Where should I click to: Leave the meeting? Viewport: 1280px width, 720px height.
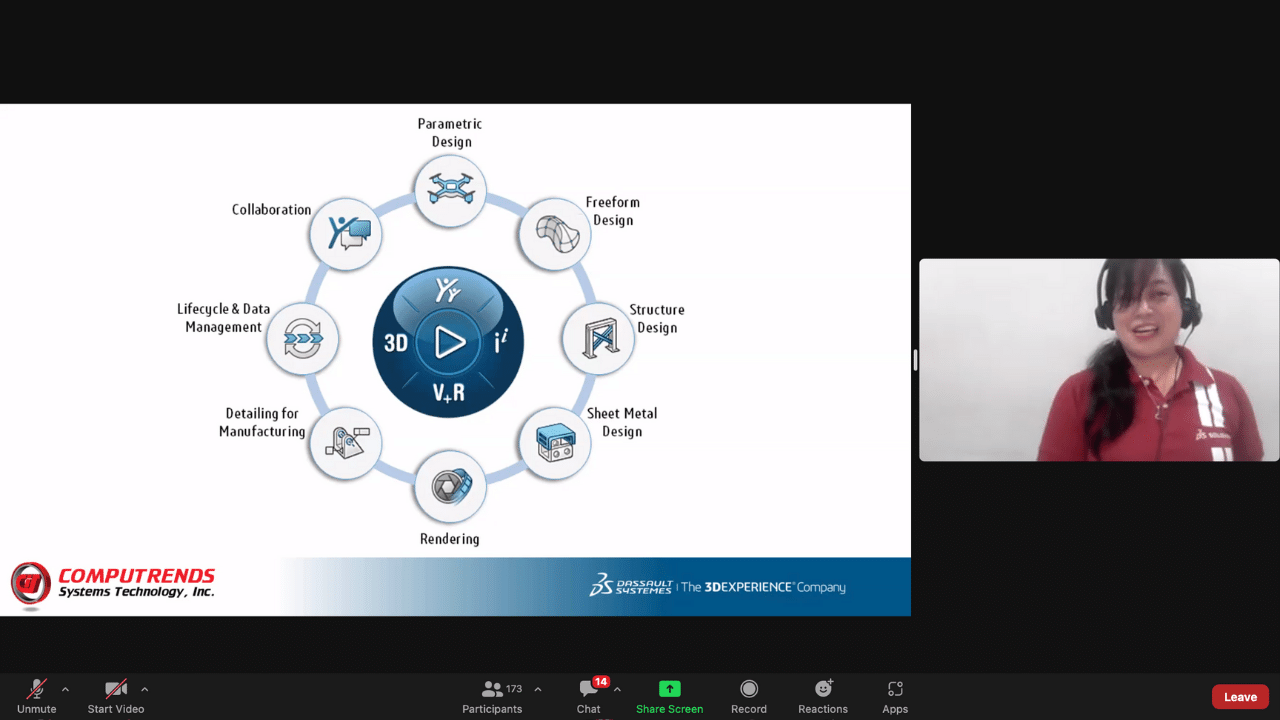1239,696
